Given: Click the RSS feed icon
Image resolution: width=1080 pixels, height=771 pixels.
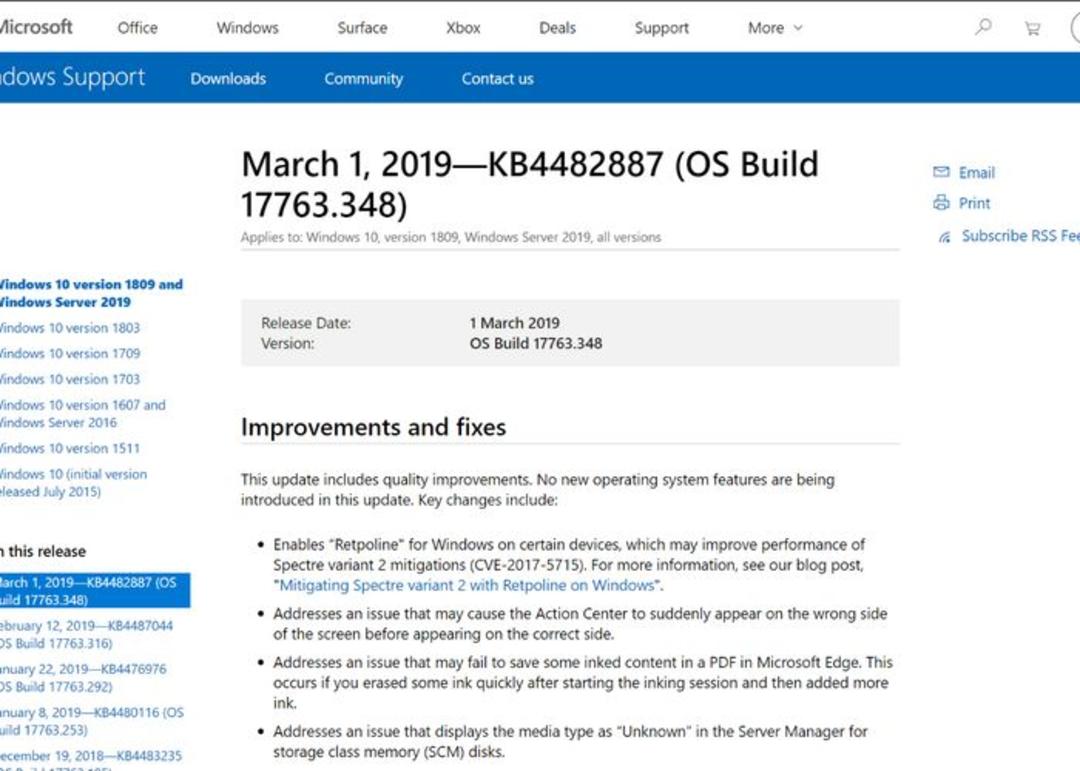Looking at the screenshot, I should [x=944, y=237].
